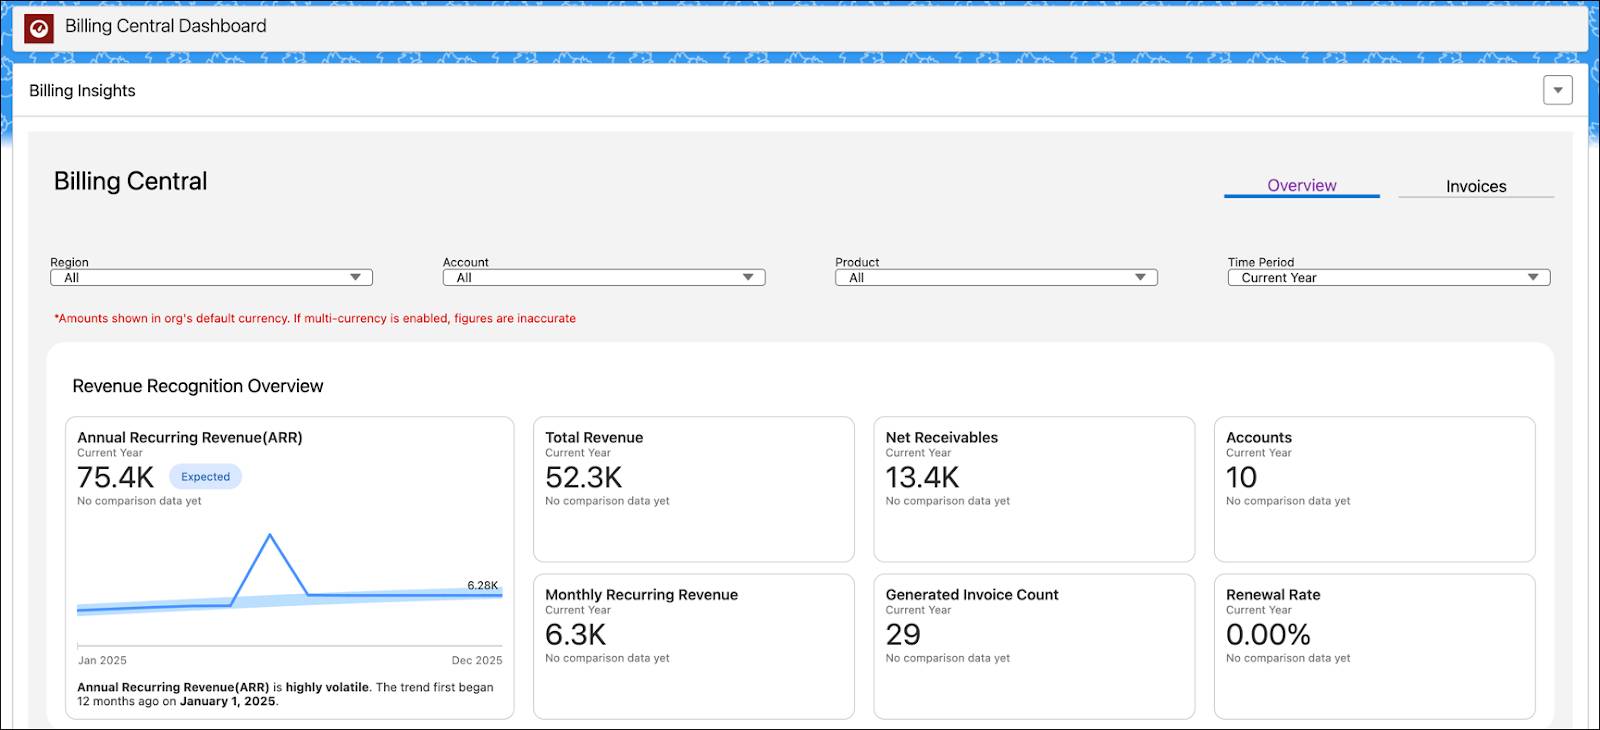Image resolution: width=1600 pixels, height=730 pixels.
Task: Click the Monthly Recurring Revenue 6.3K value
Action: pos(575,635)
